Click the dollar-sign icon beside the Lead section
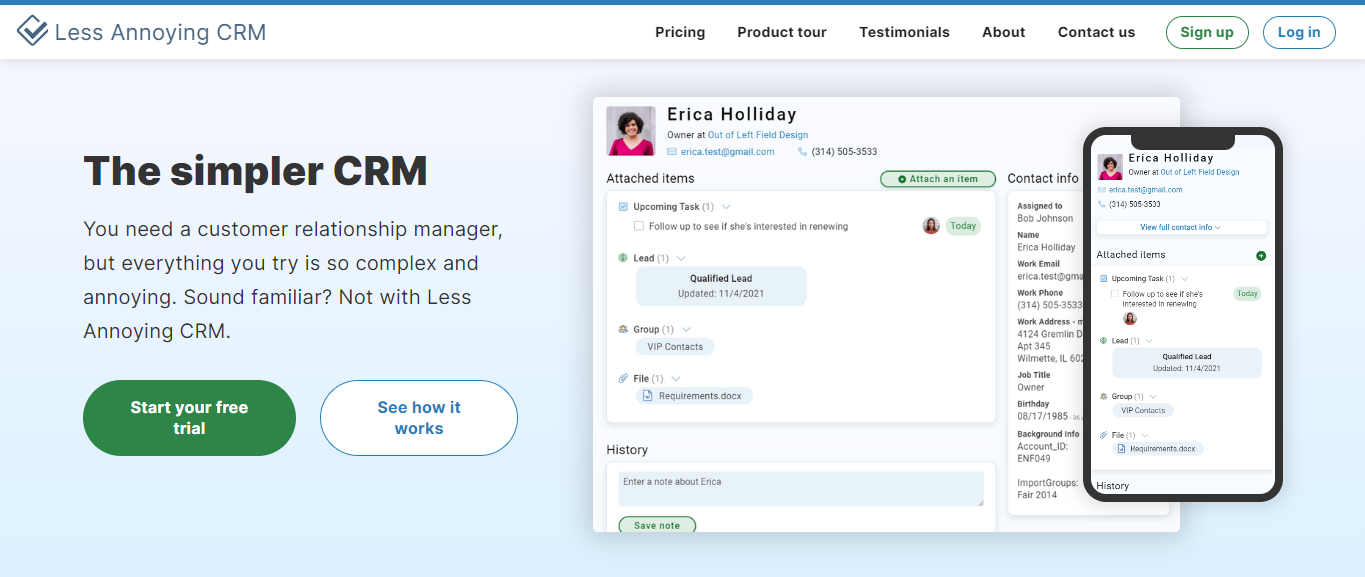This screenshot has height=577, width=1365. pos(622,257)
